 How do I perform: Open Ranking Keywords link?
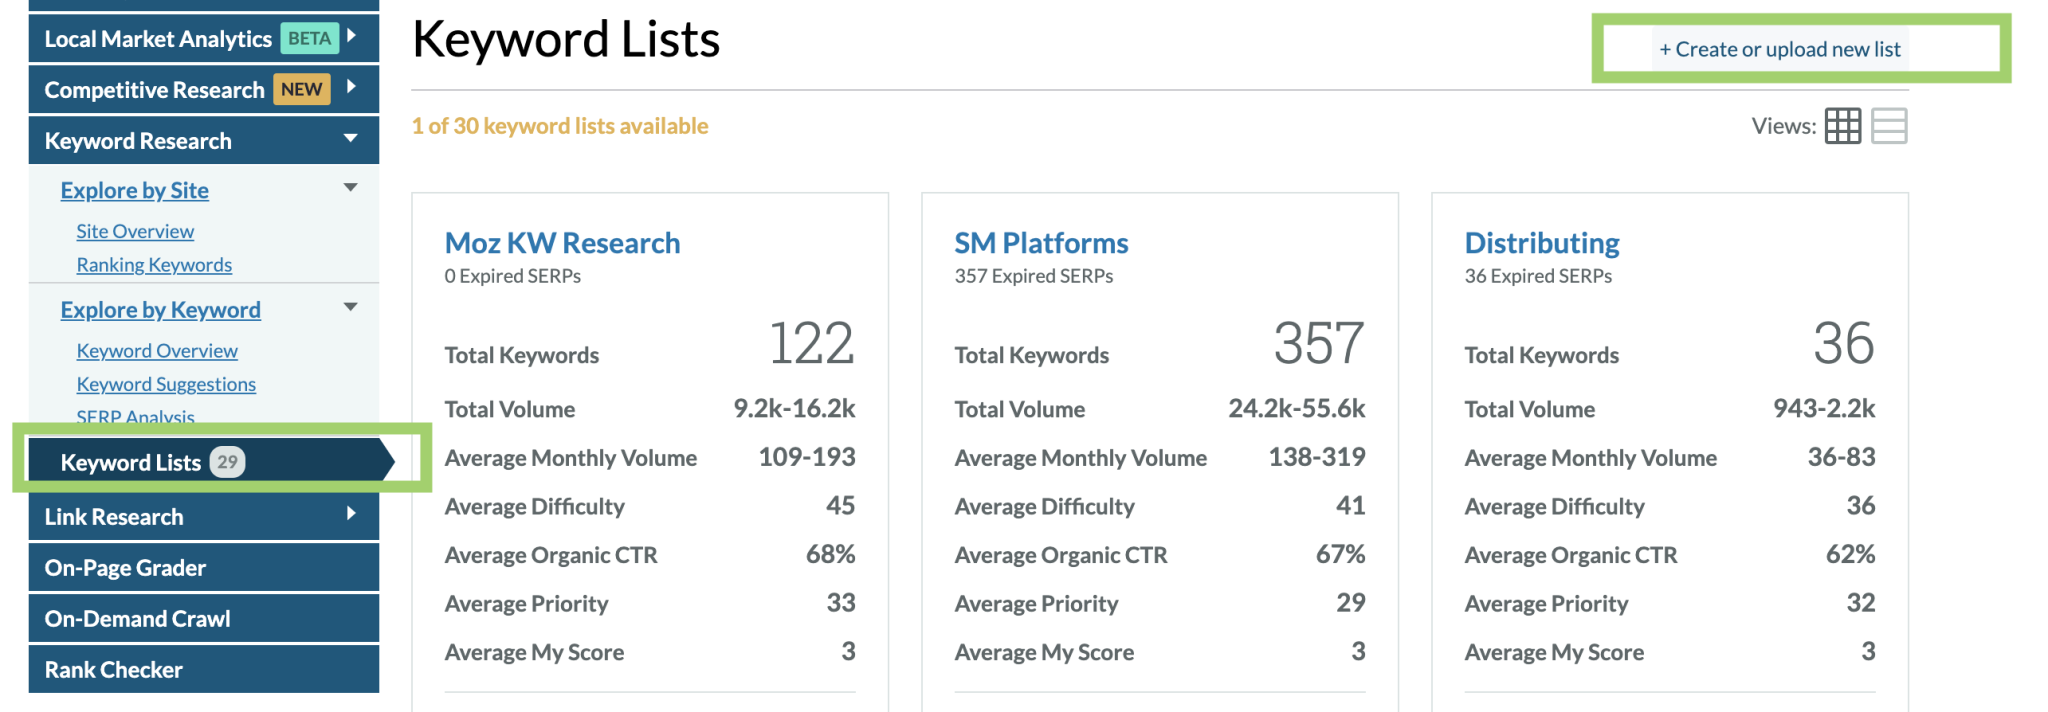[x=154, y=265]
